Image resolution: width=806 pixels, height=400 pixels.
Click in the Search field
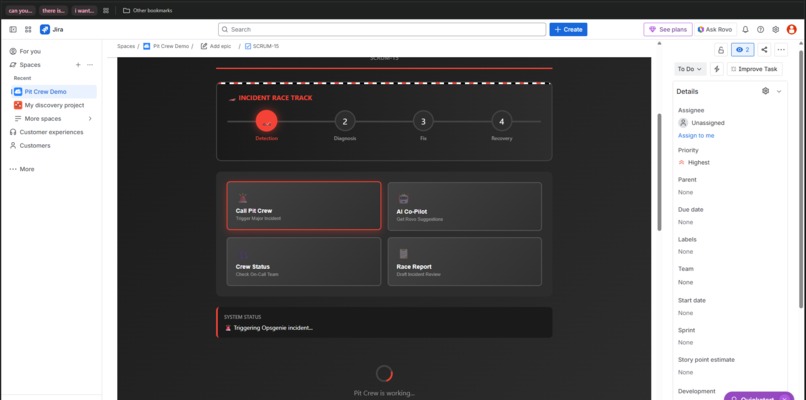click(x=382, y=30)
